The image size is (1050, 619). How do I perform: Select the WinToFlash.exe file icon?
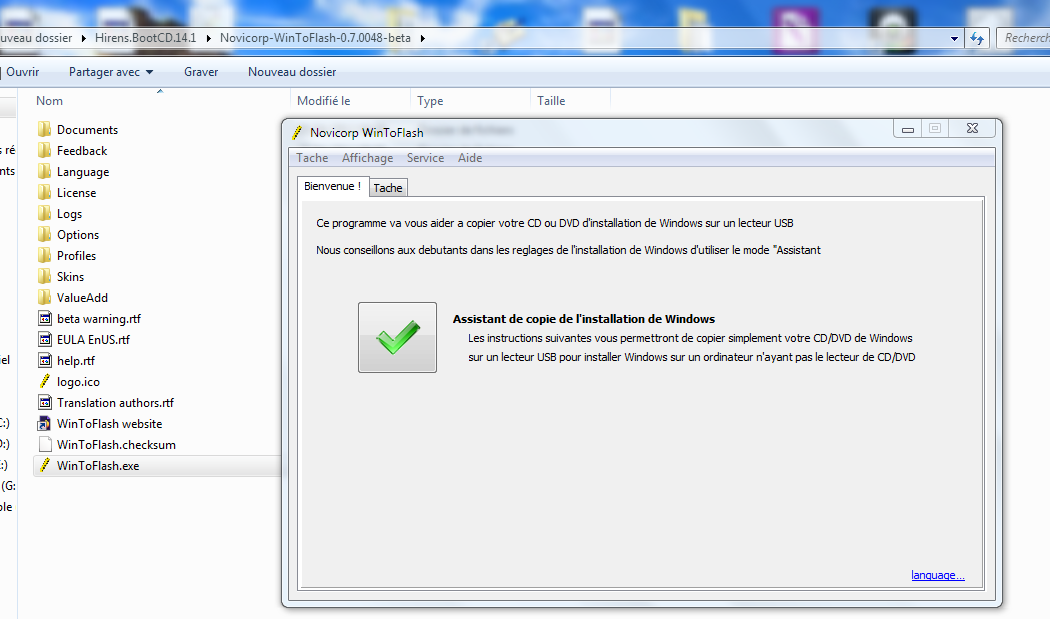[x=44, y=466]
